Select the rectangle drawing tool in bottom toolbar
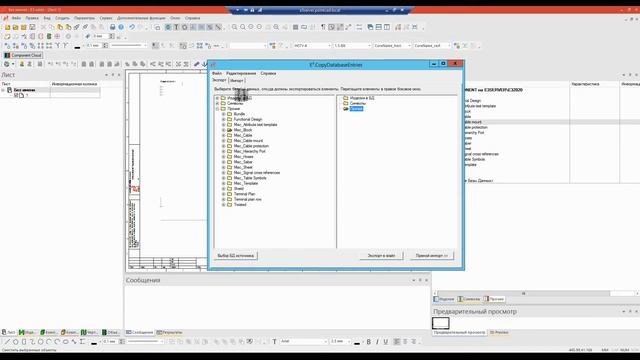This screenshot has width=640, height=360. click(x=24, y=342)
